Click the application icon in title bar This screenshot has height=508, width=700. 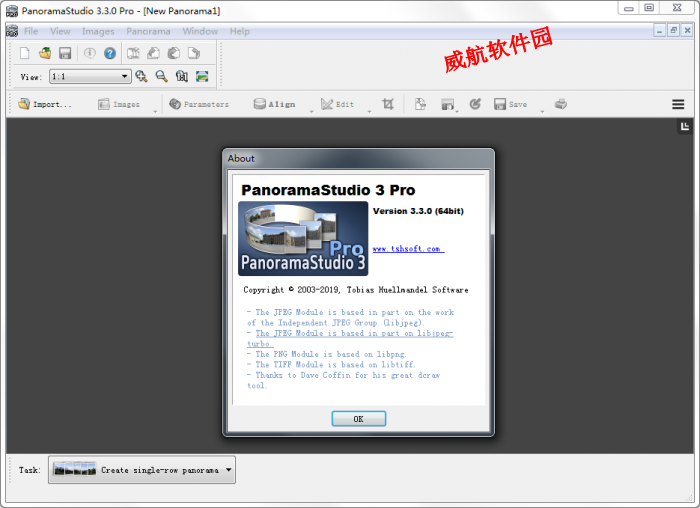(x=12, y=11)
